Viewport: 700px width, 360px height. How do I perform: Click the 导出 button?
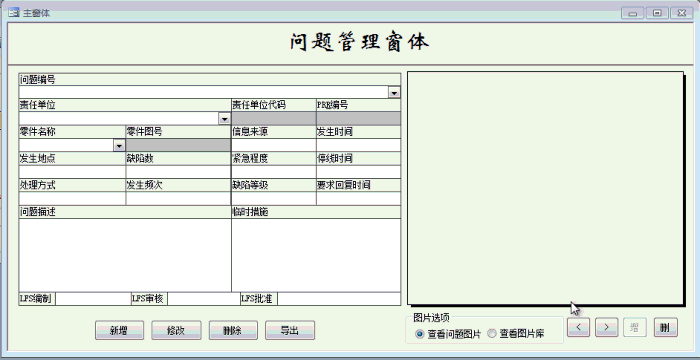point(289,331)
